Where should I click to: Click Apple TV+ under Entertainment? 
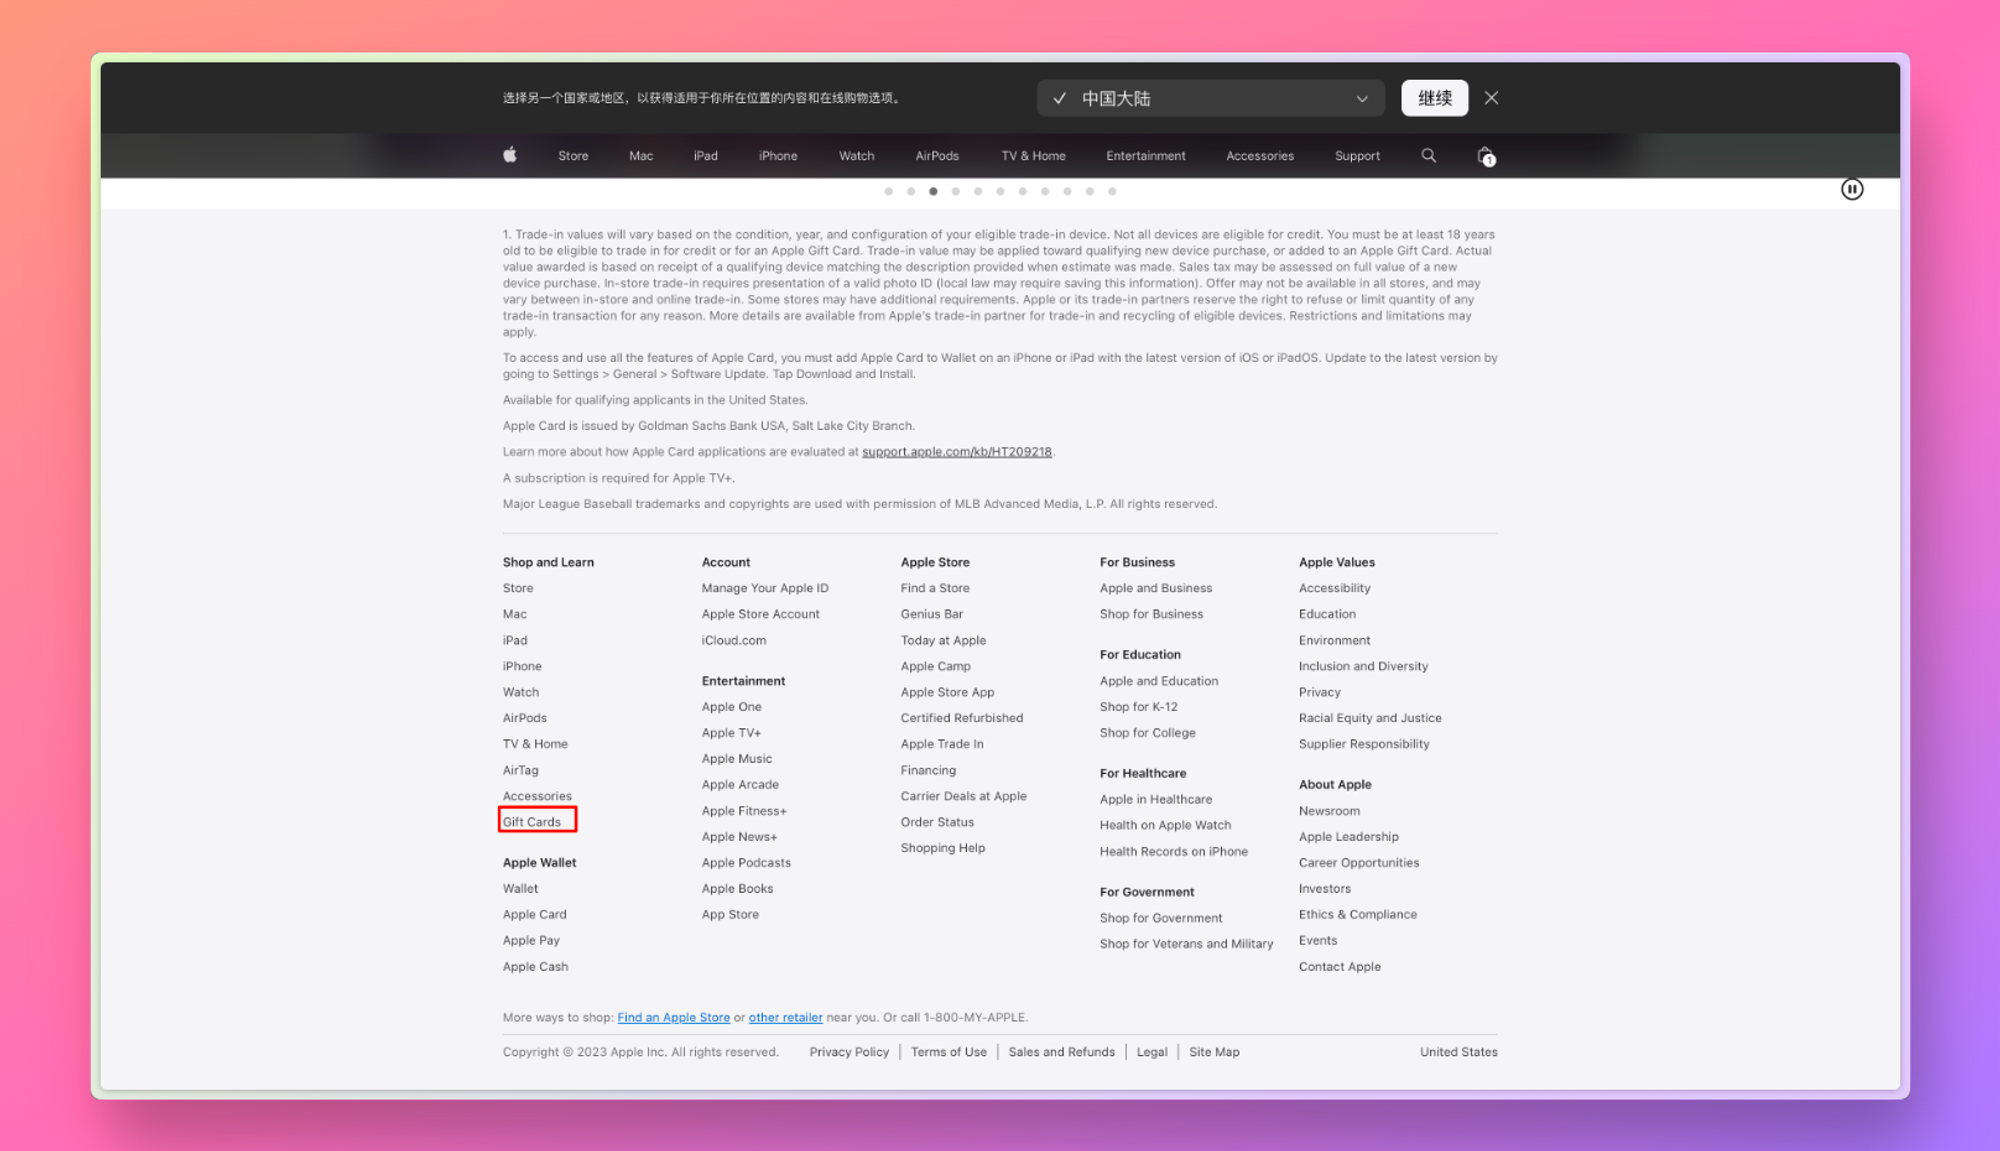(x=731, y=733)
